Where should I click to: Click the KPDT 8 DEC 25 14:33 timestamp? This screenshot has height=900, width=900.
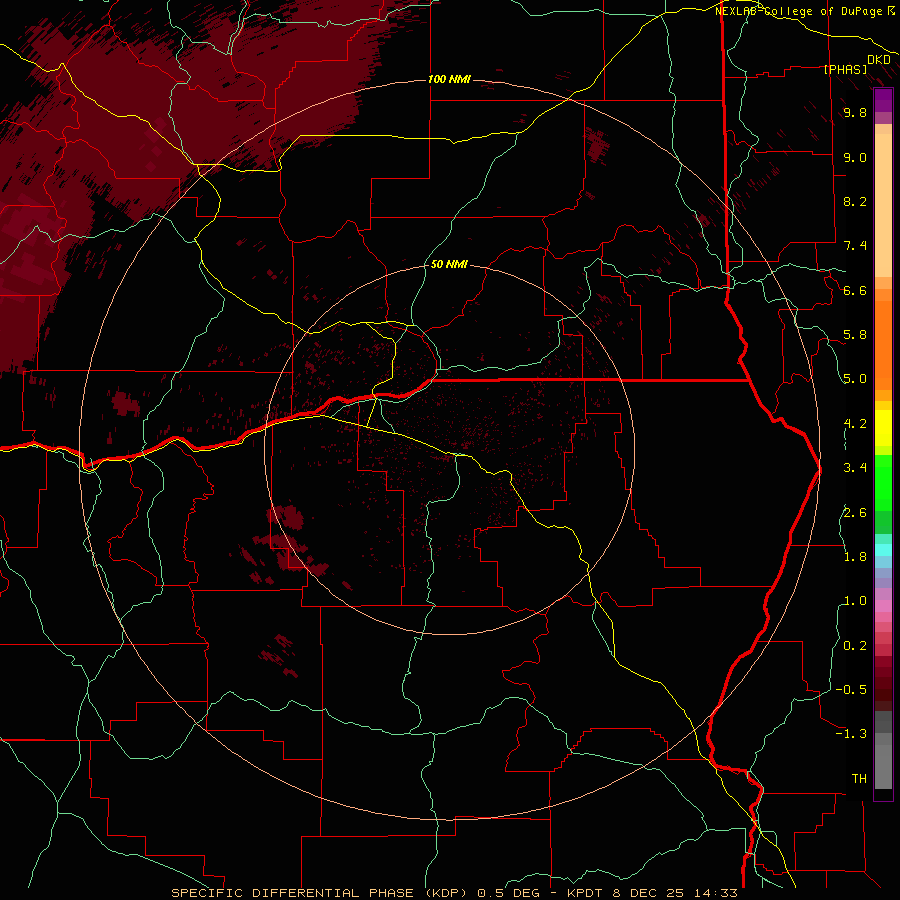(x=652, y=893)
